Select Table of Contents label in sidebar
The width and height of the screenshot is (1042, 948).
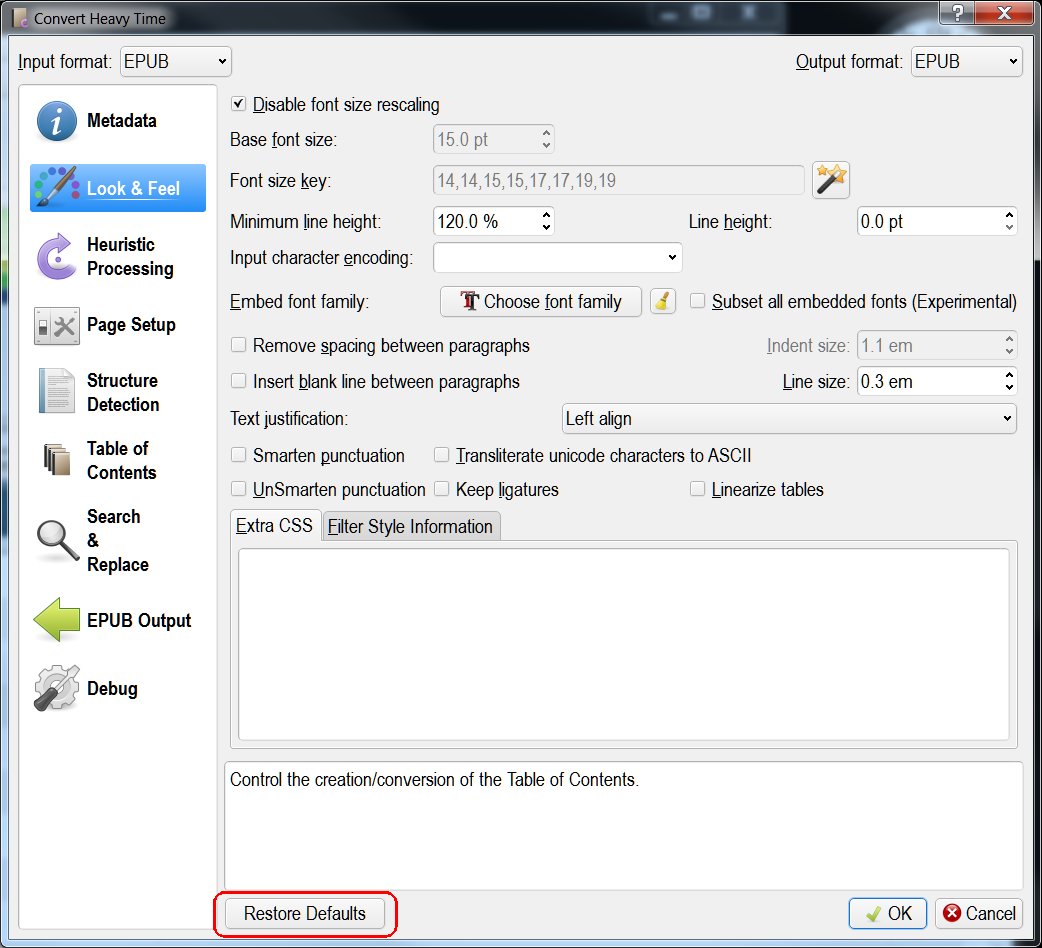[x=122, y=460]
